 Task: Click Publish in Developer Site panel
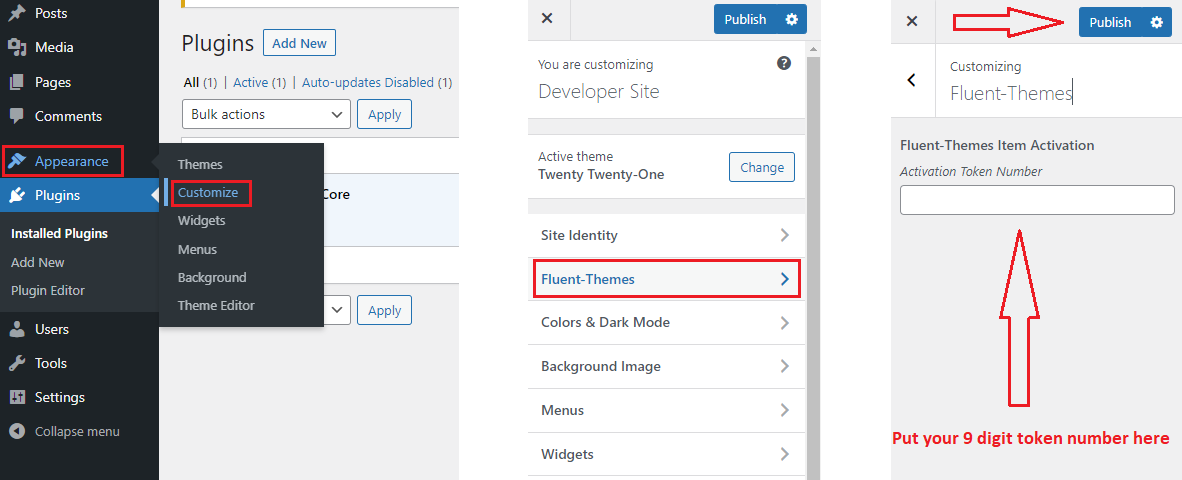coord(746,20)
